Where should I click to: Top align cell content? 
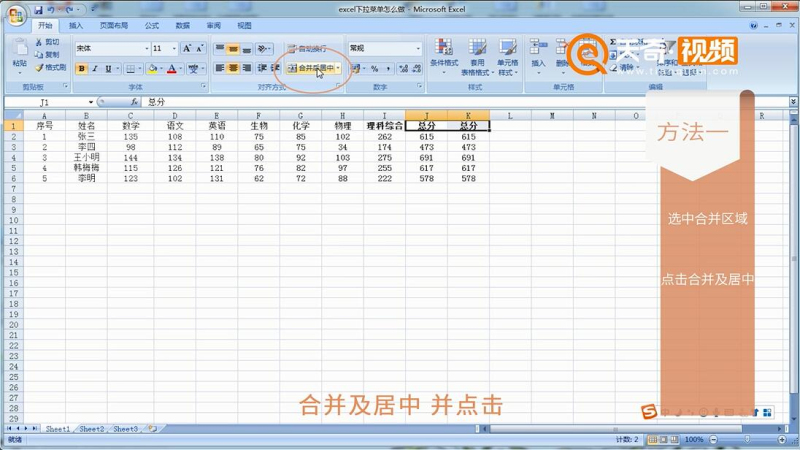[219, 48]
